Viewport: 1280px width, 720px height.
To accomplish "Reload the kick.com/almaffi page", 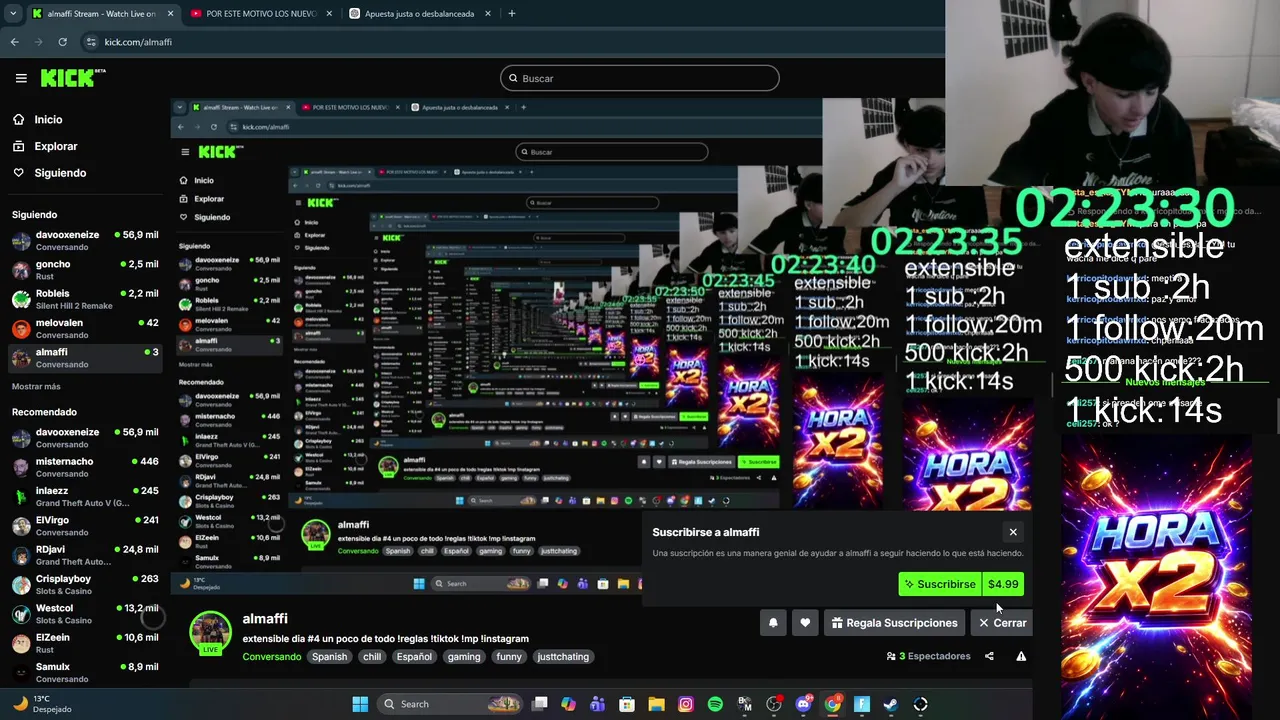I will [x=62, y=42].
